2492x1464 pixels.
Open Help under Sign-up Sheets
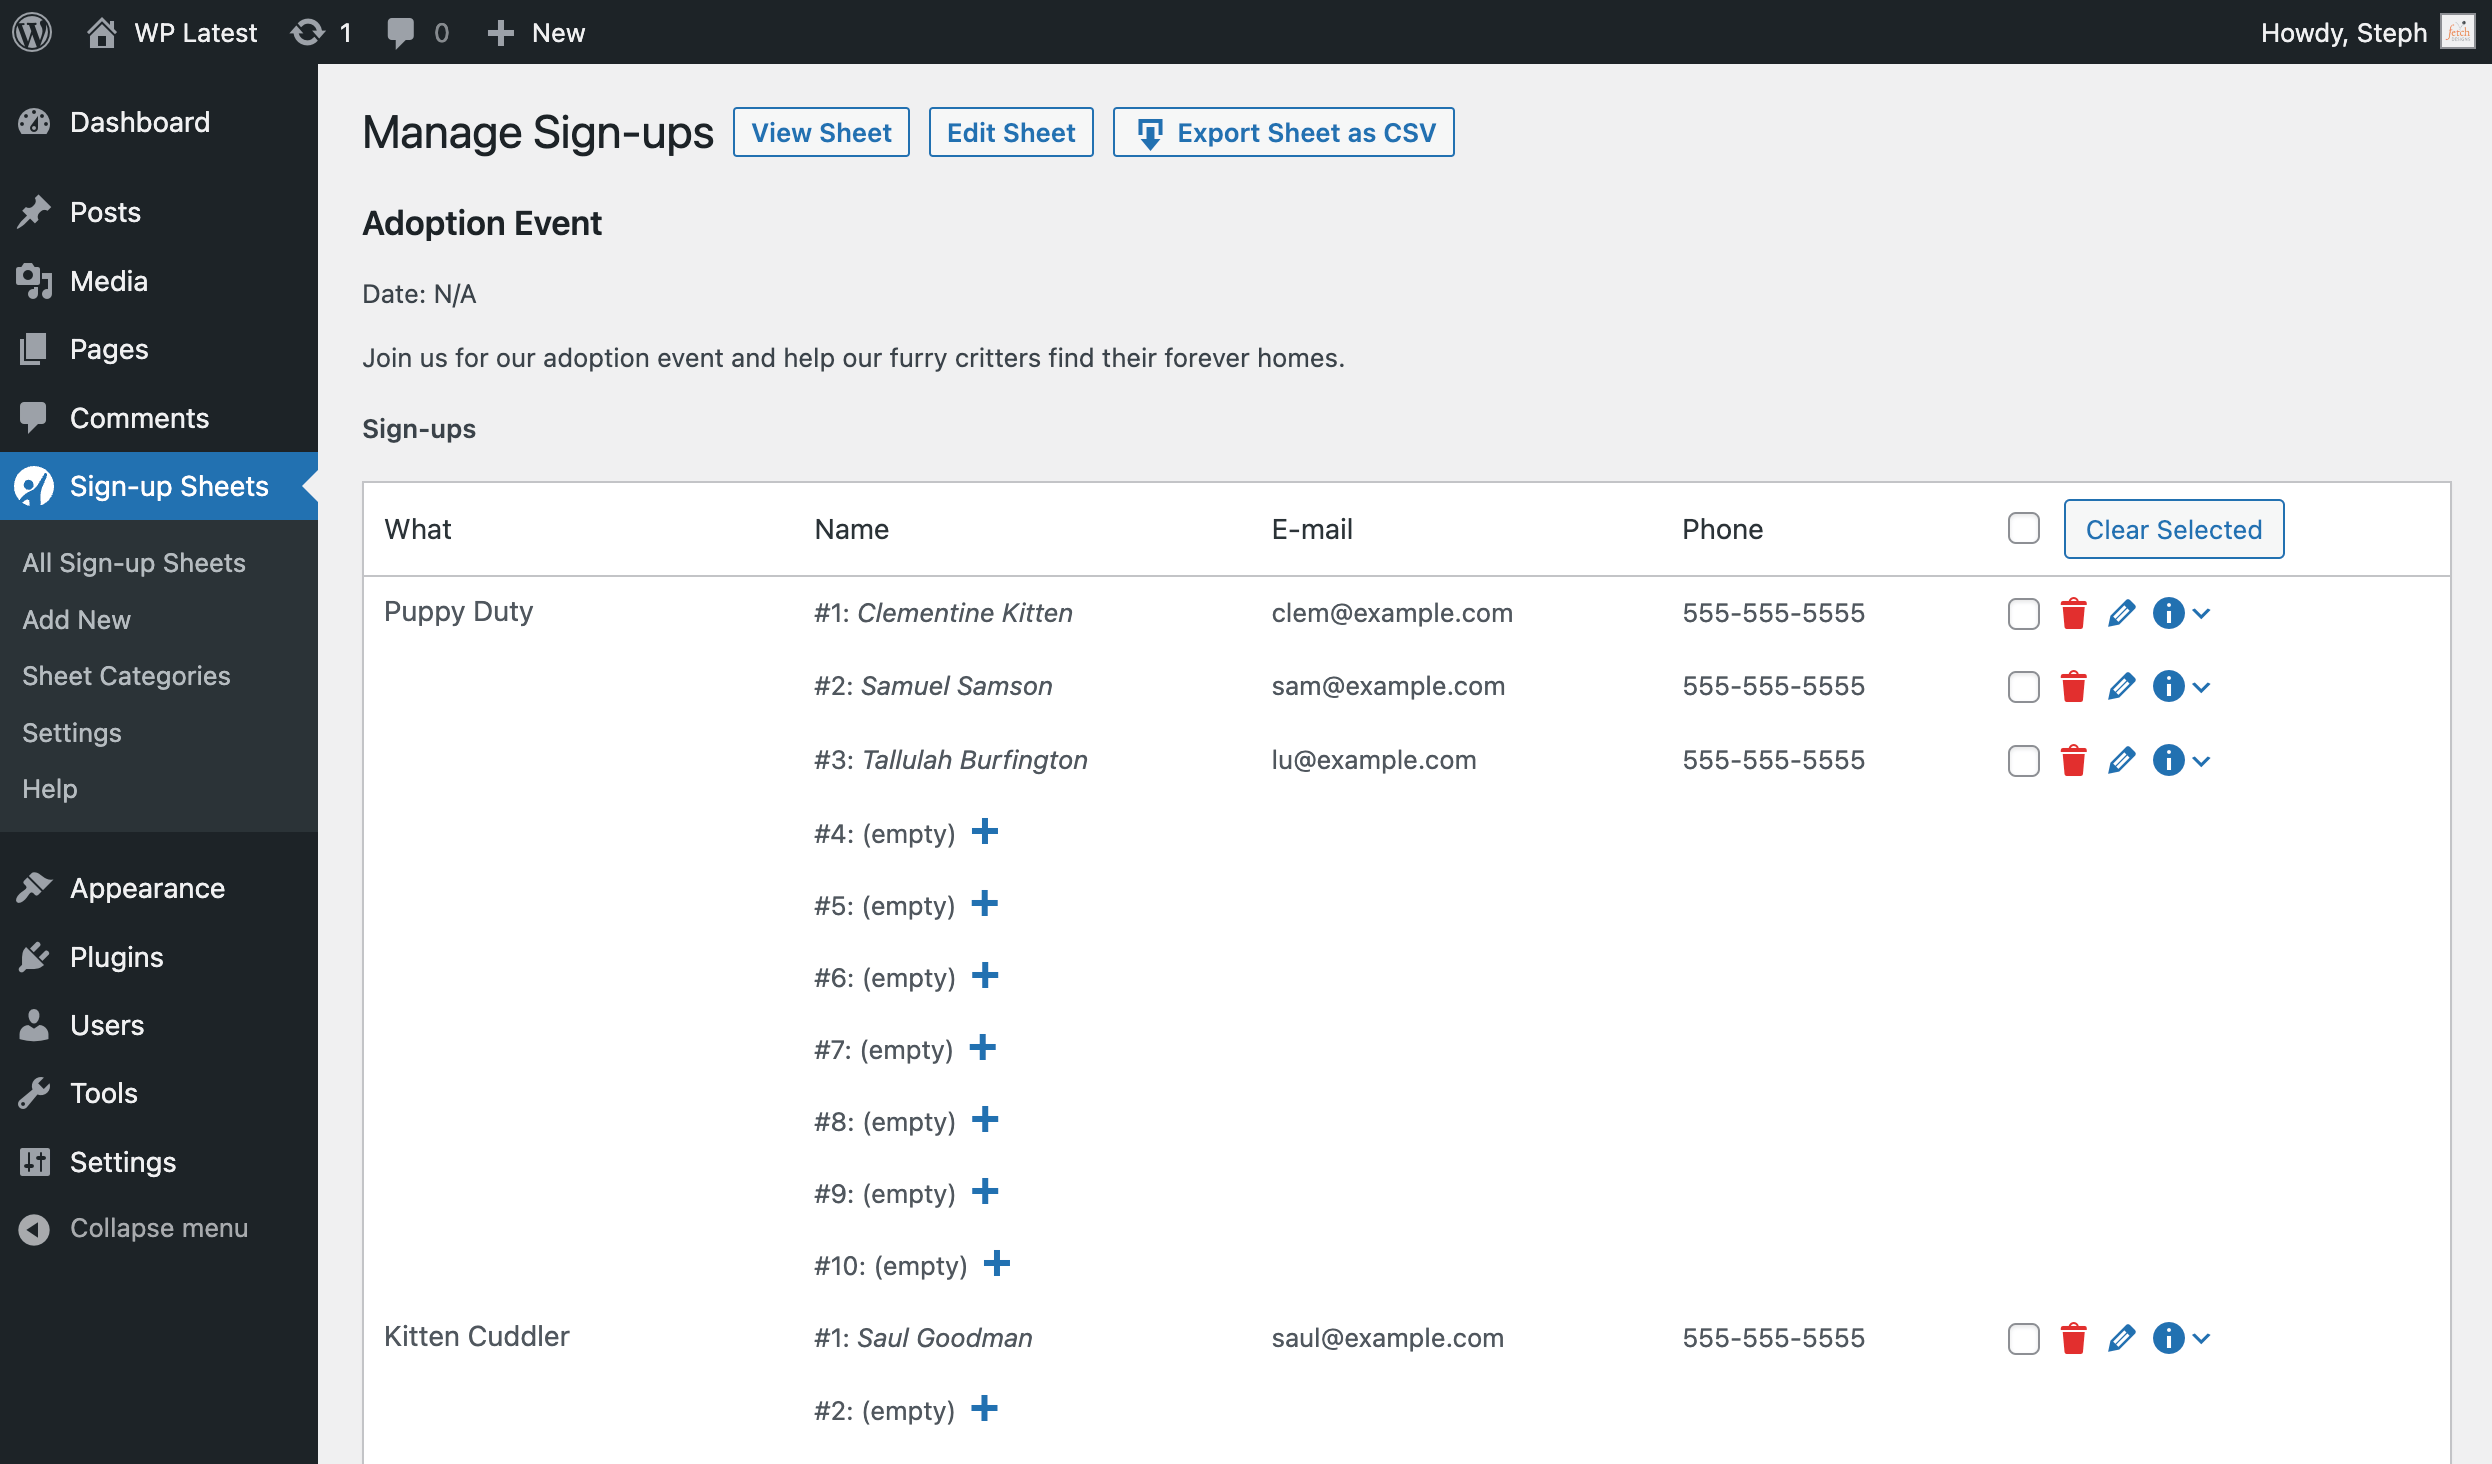pyautogui.click(x=50, y=789)
